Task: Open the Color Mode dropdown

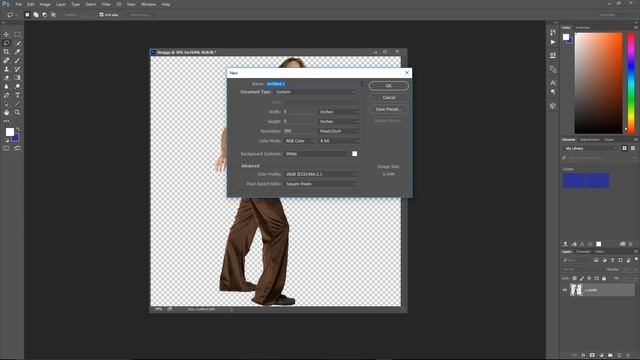Action: coord(299,141)
